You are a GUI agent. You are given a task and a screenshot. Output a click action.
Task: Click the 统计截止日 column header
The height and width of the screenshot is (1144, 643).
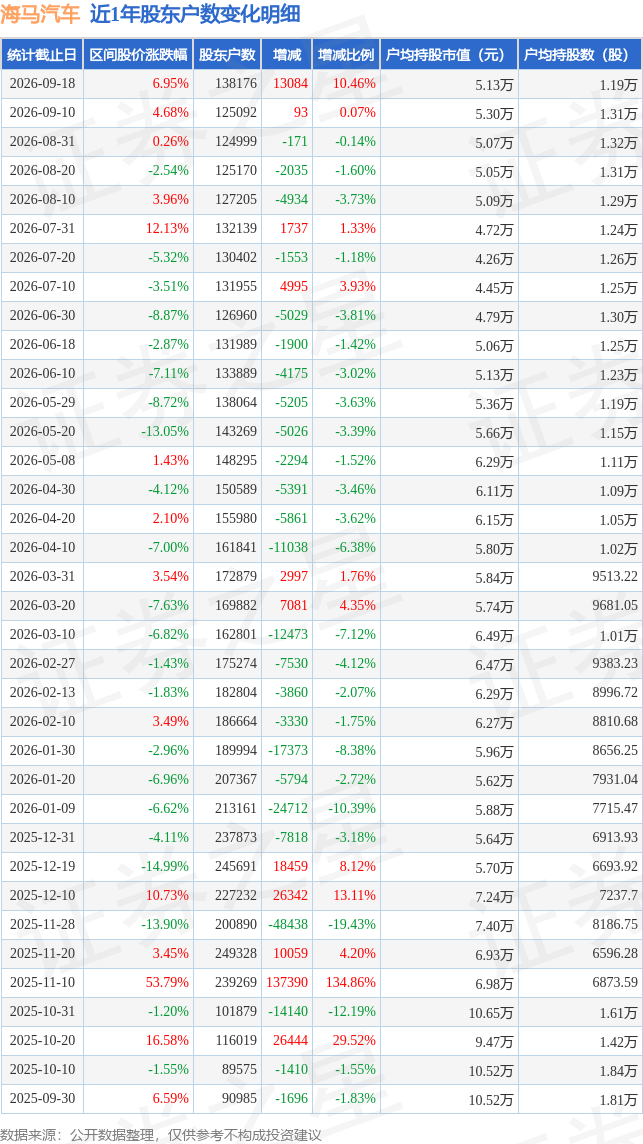tap(42, 55)
